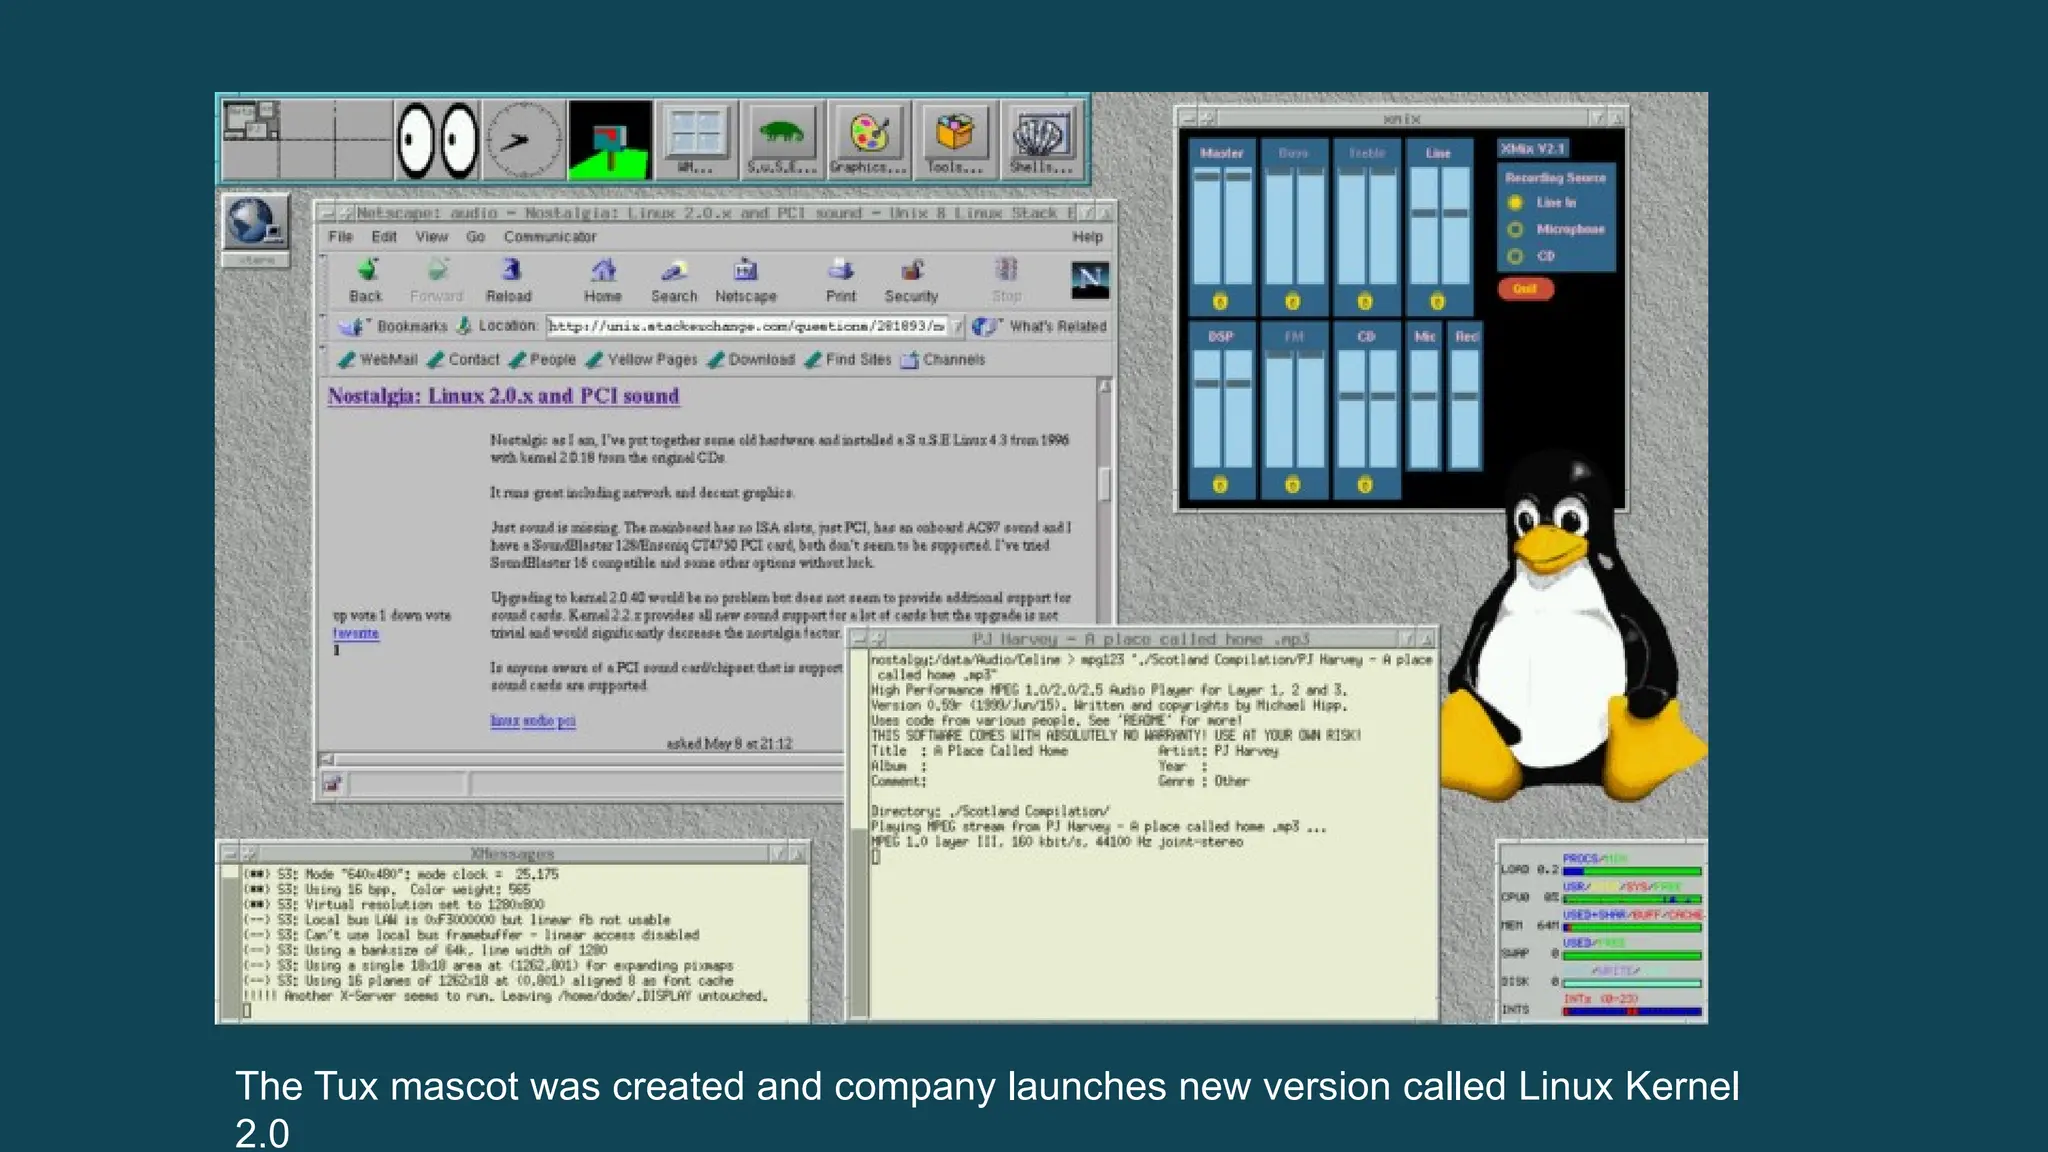Open the Location URL history dropdown arrow

pyautogui.click(x=957, y=326)
